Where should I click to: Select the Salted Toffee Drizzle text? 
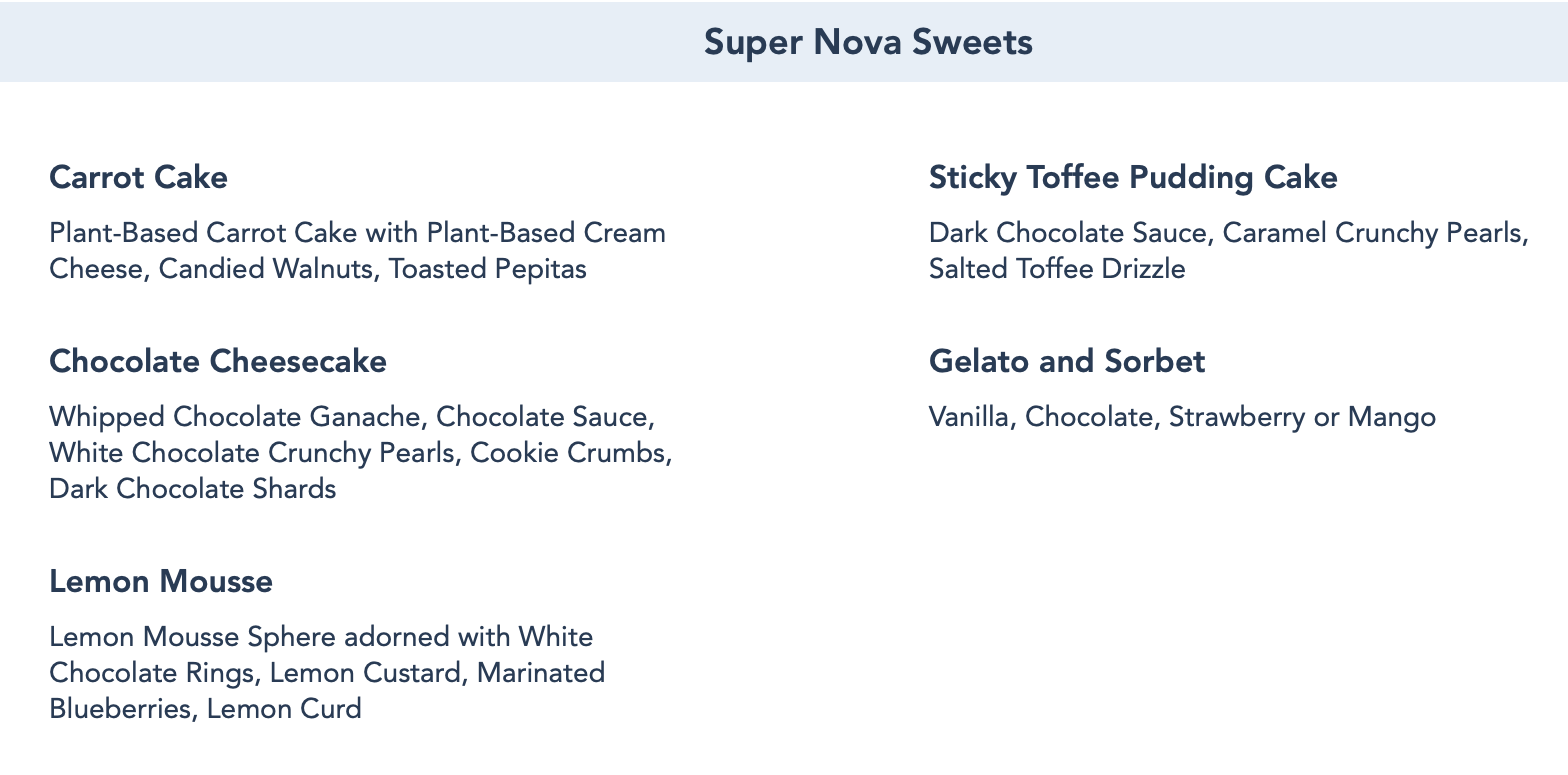[x=1057, y=269]
